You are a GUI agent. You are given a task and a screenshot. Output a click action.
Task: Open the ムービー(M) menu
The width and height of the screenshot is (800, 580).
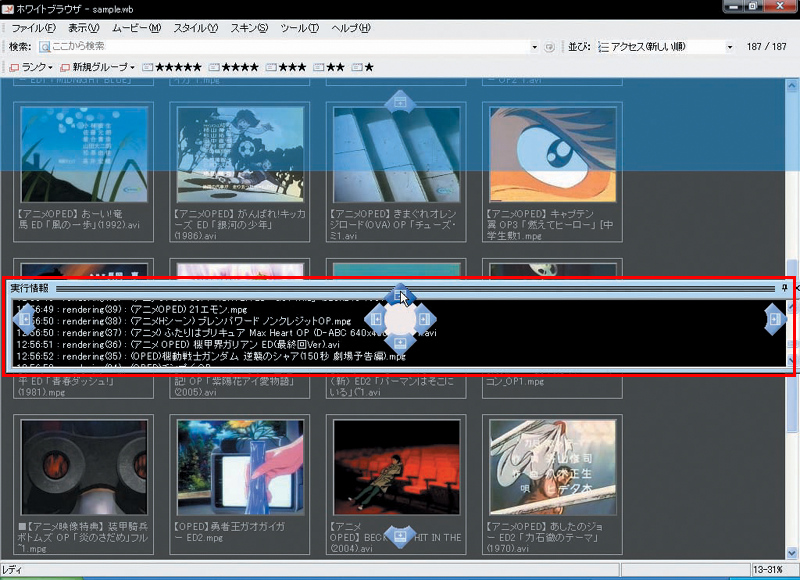tap(136, 28)
